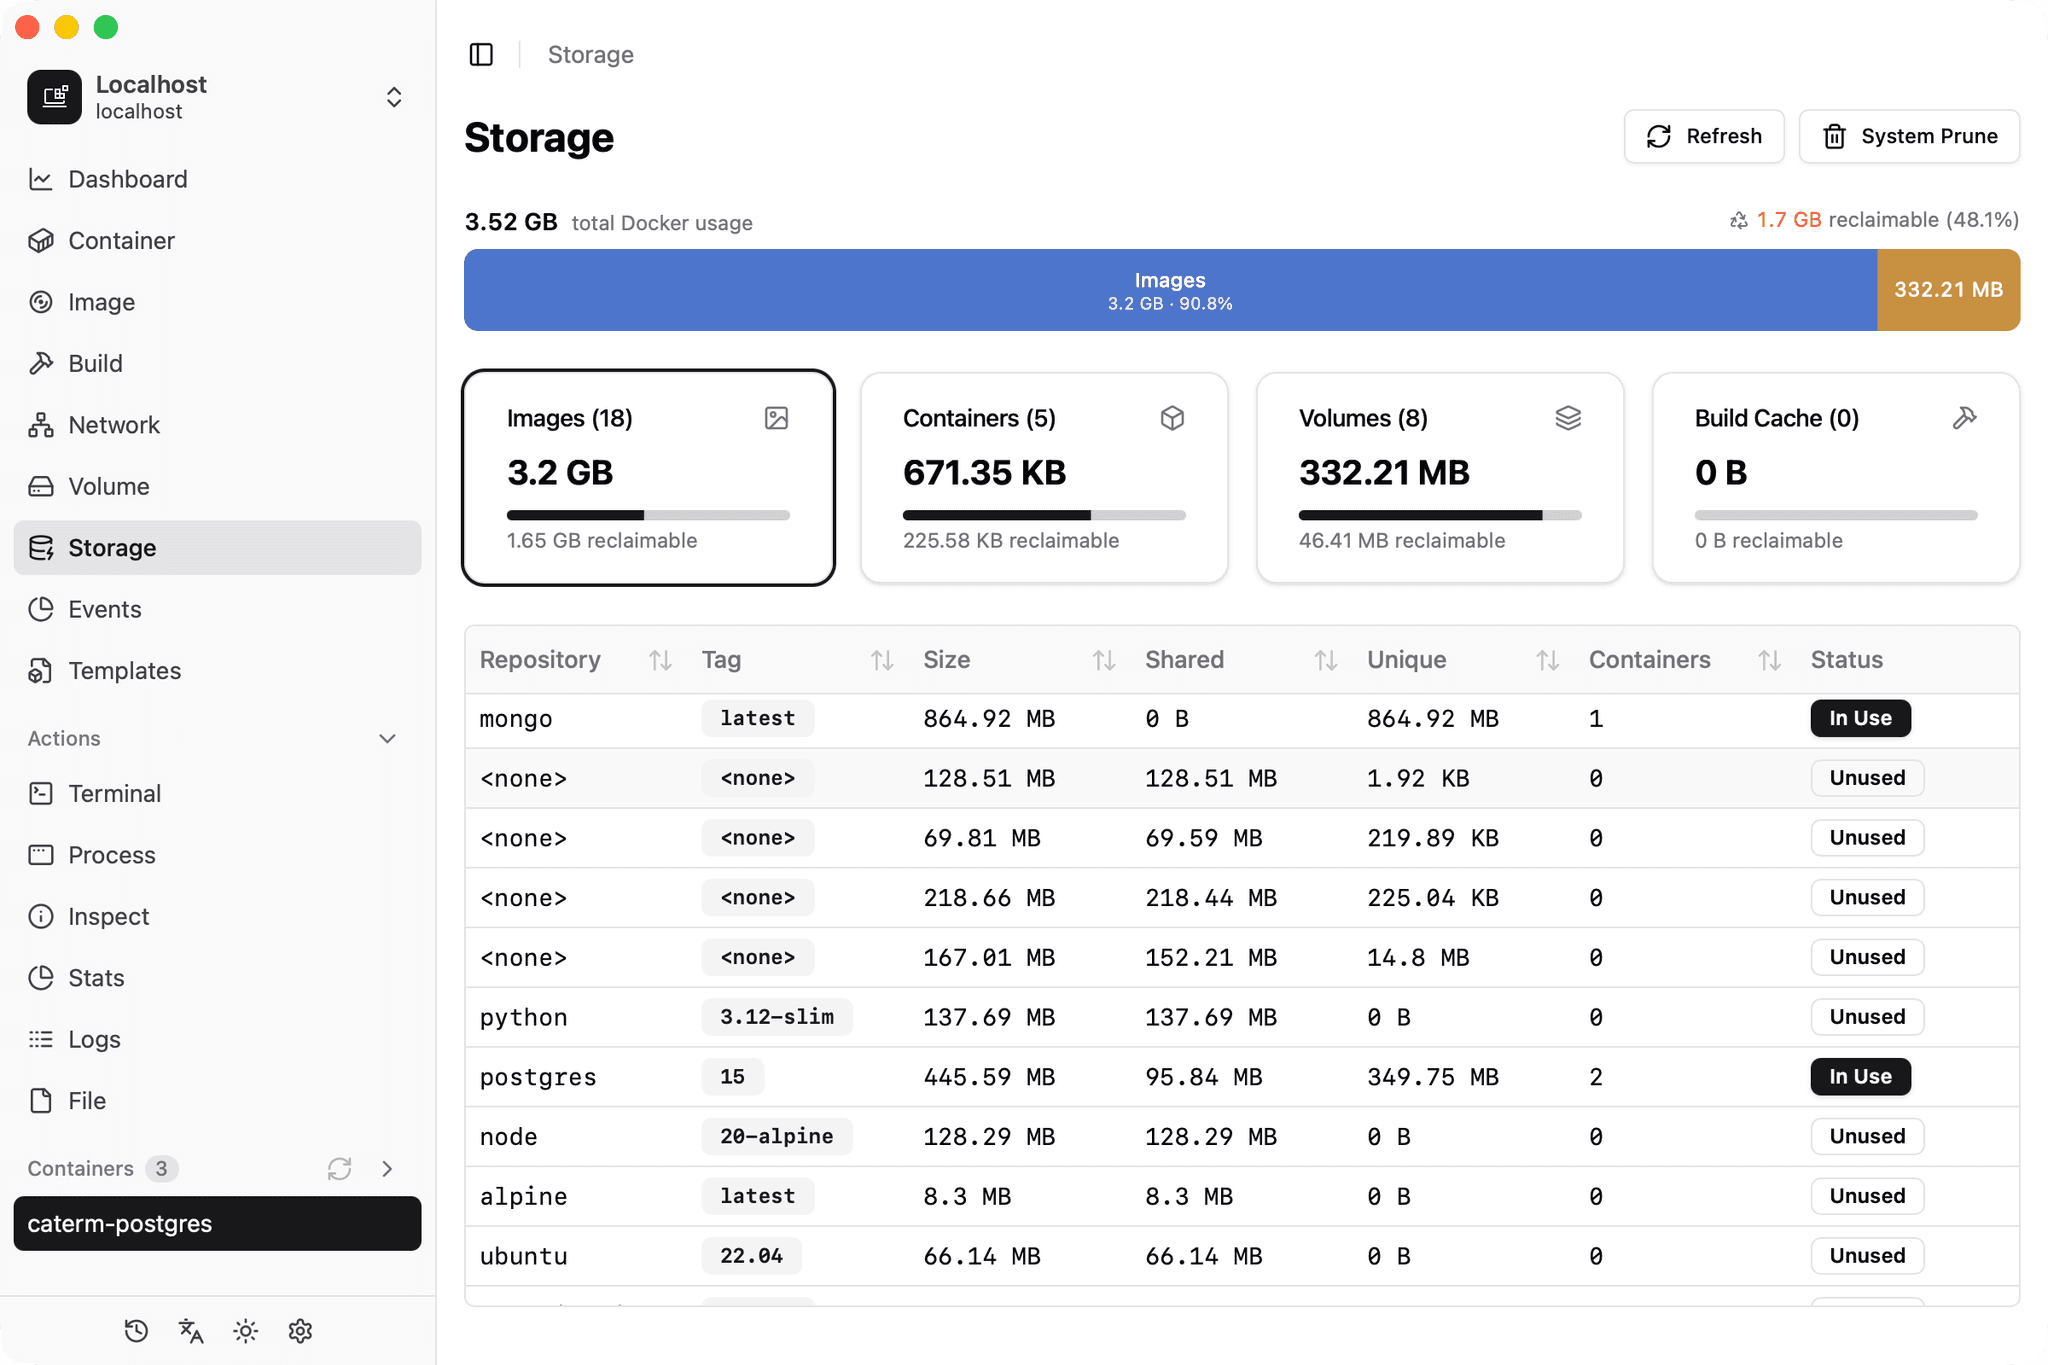
Task: Expand the Containers section arrow
Action: (387, 1168)
